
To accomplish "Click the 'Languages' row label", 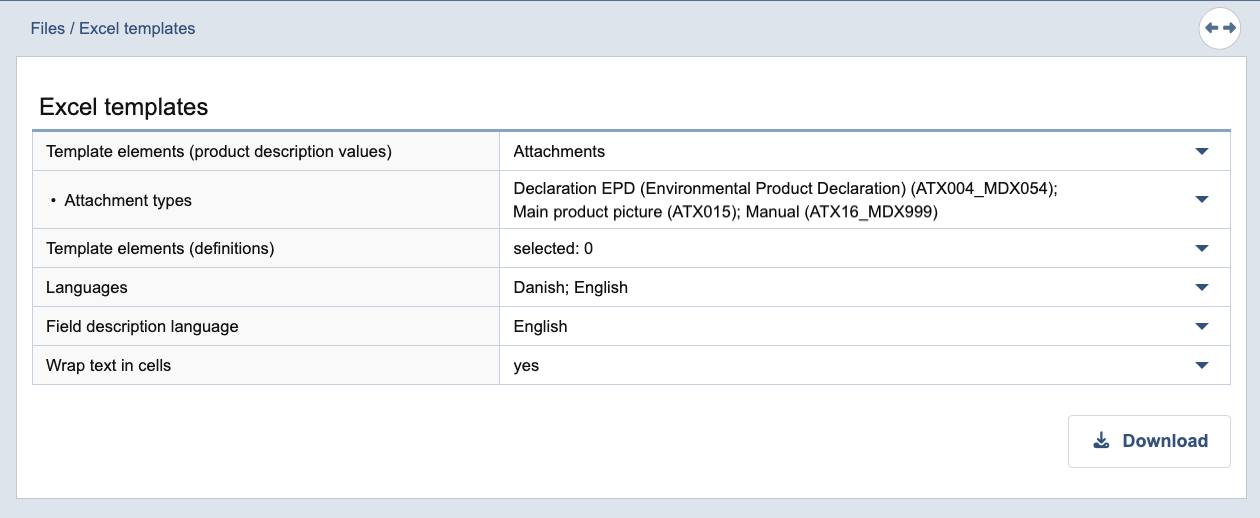I will [x=87, y=287].
